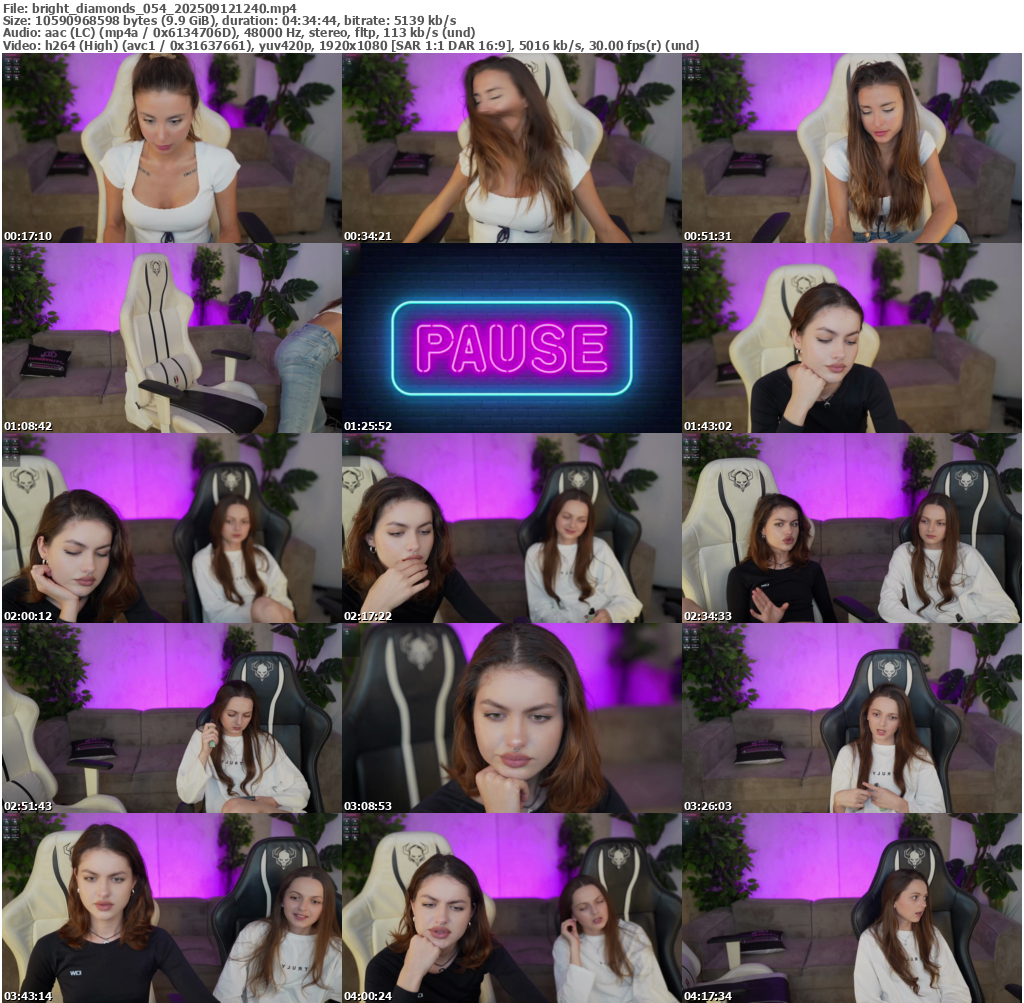Open the thumbnail at timestamp 00:17:10
The height and width of the screenshot is (1003, 1024).
[x=172, y=148]
